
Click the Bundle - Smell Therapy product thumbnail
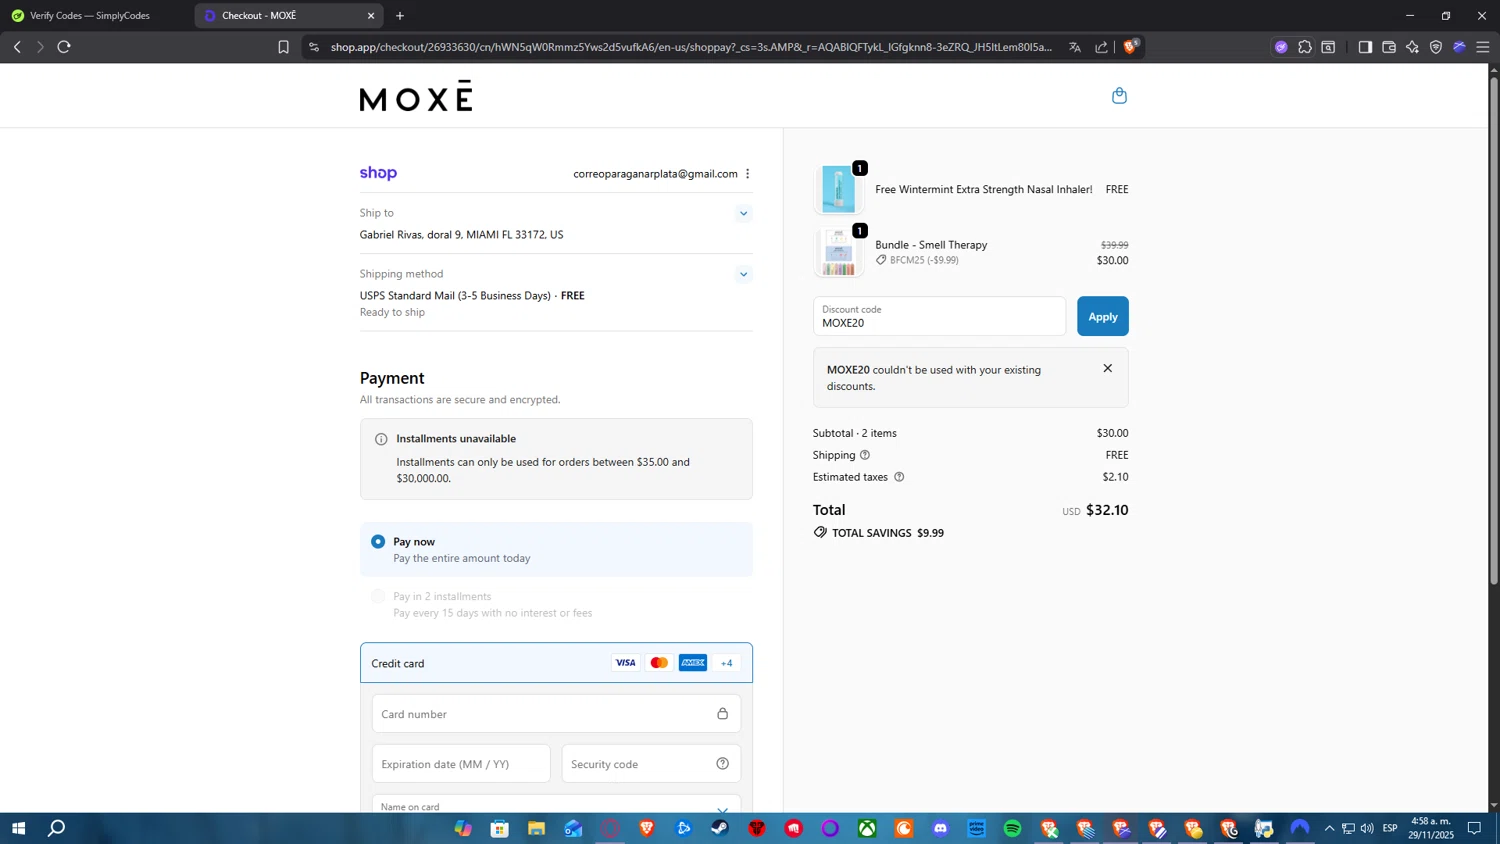point(838,252)
